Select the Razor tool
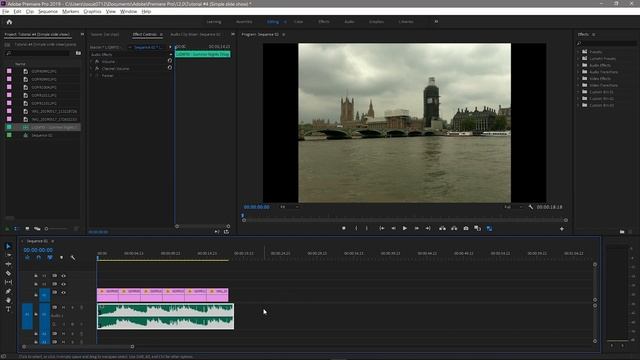Screen dimensions: 640x360 point(8,273)
